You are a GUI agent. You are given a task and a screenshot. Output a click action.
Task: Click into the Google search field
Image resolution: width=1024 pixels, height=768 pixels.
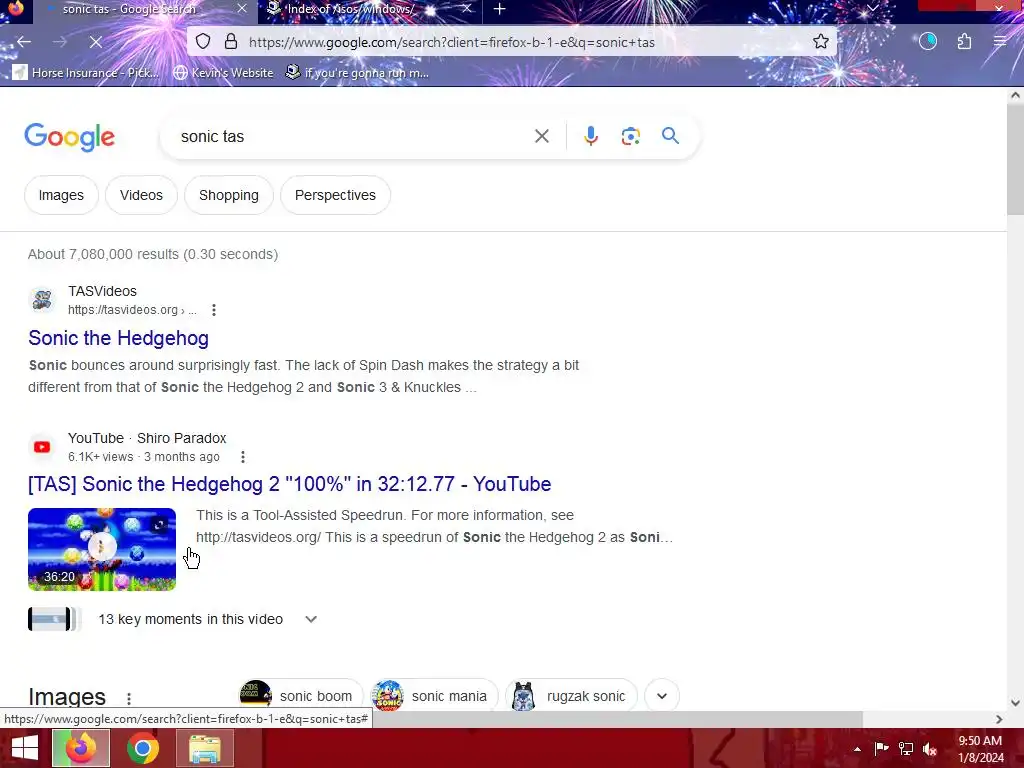click(353, 136)
